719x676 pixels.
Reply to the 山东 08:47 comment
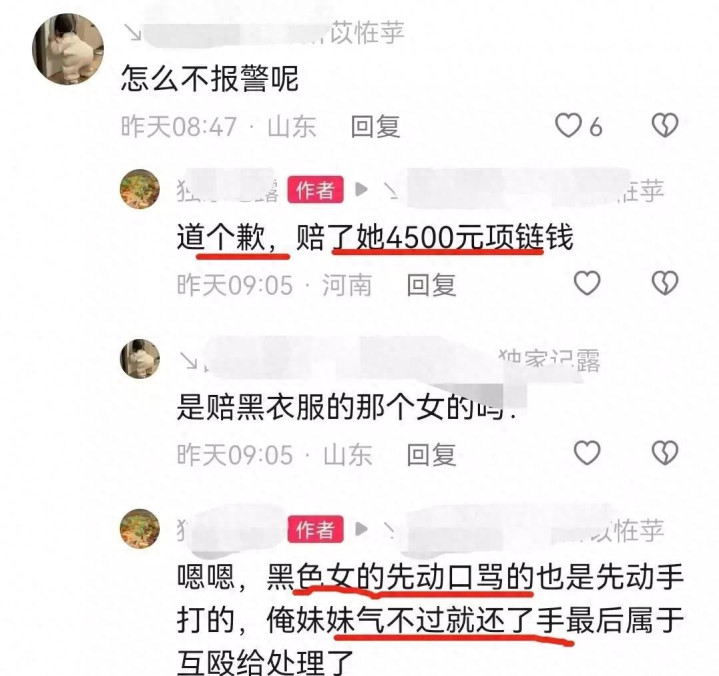click(375, 127)
